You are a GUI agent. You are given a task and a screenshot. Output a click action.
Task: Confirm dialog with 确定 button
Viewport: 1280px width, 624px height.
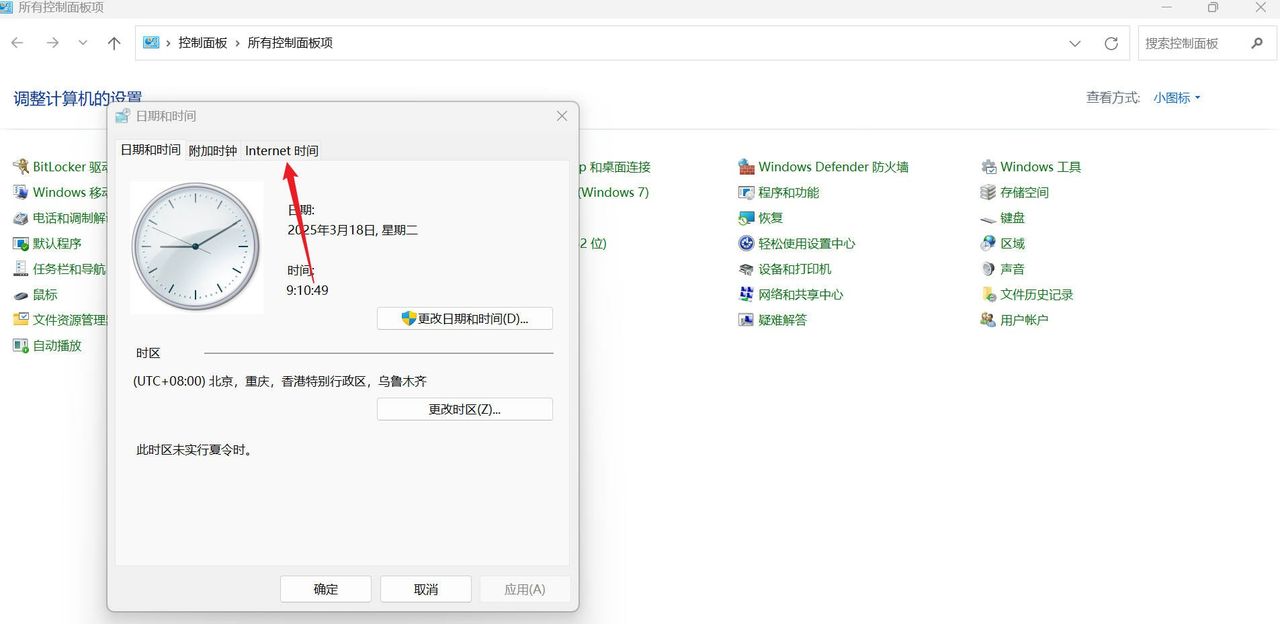click(326, 589)
